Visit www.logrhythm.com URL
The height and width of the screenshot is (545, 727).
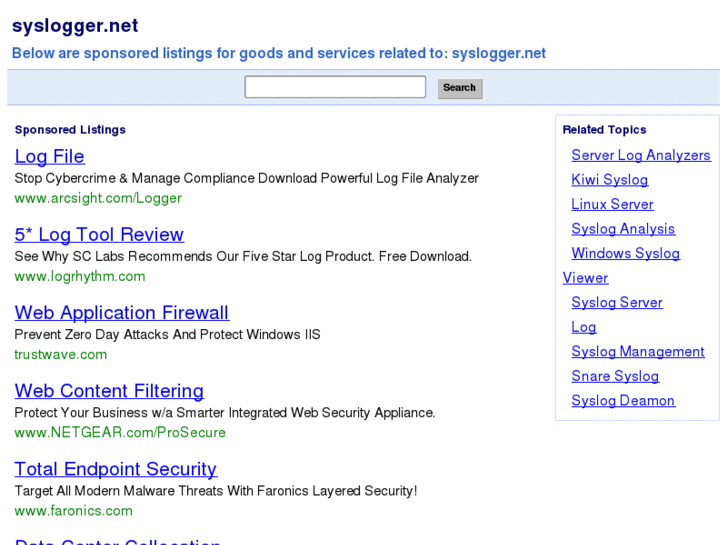click(x=80, y=276)
